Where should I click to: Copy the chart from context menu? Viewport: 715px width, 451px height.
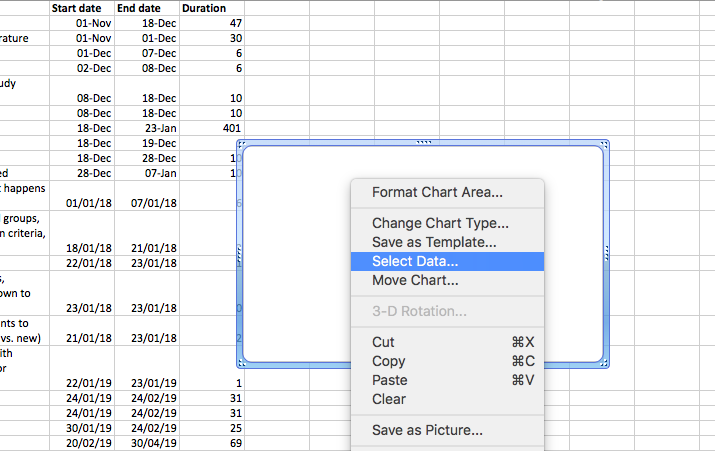click(388, 361)
